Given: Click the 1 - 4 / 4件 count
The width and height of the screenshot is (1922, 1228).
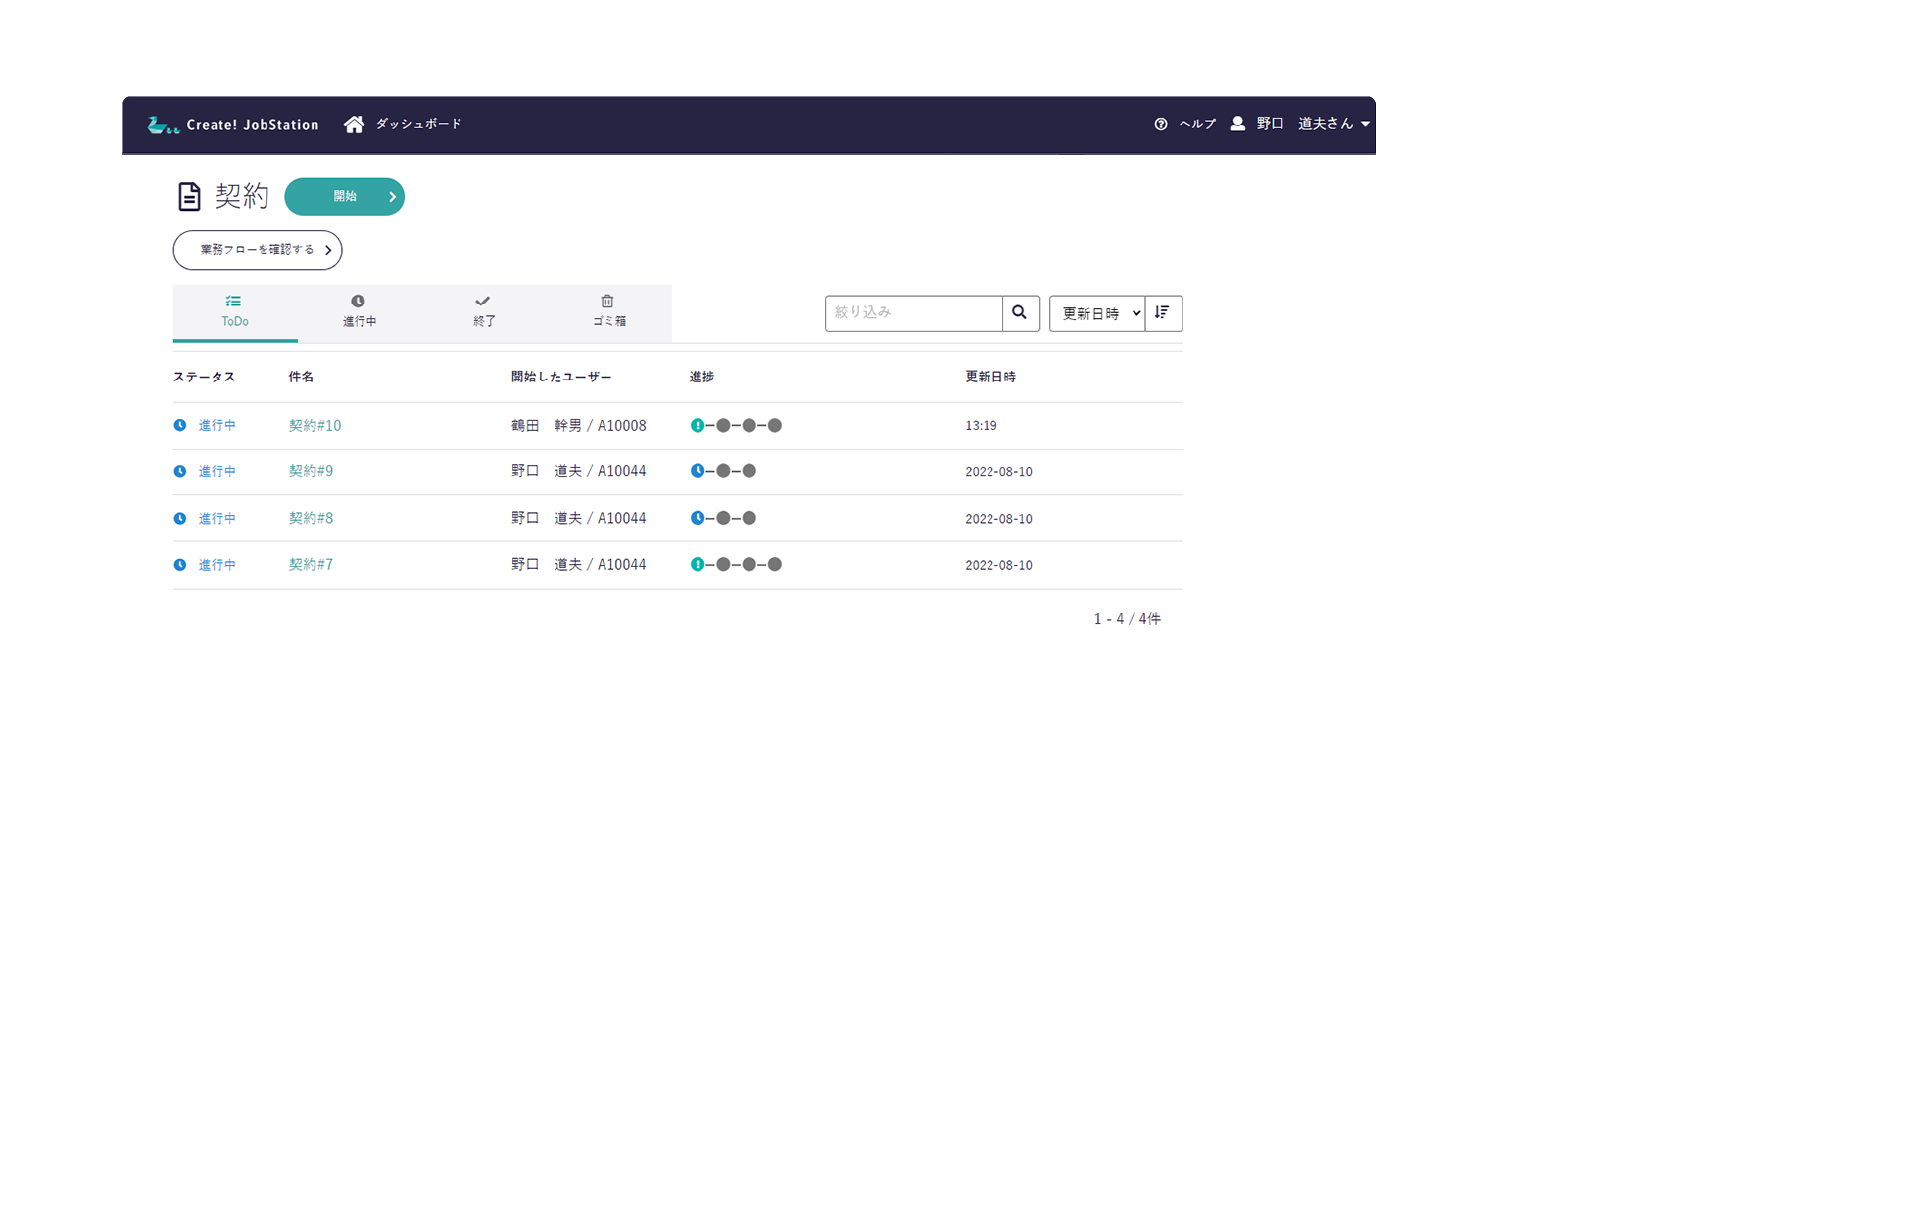Looking at the screenshot, I should [x=1128, y=619].
